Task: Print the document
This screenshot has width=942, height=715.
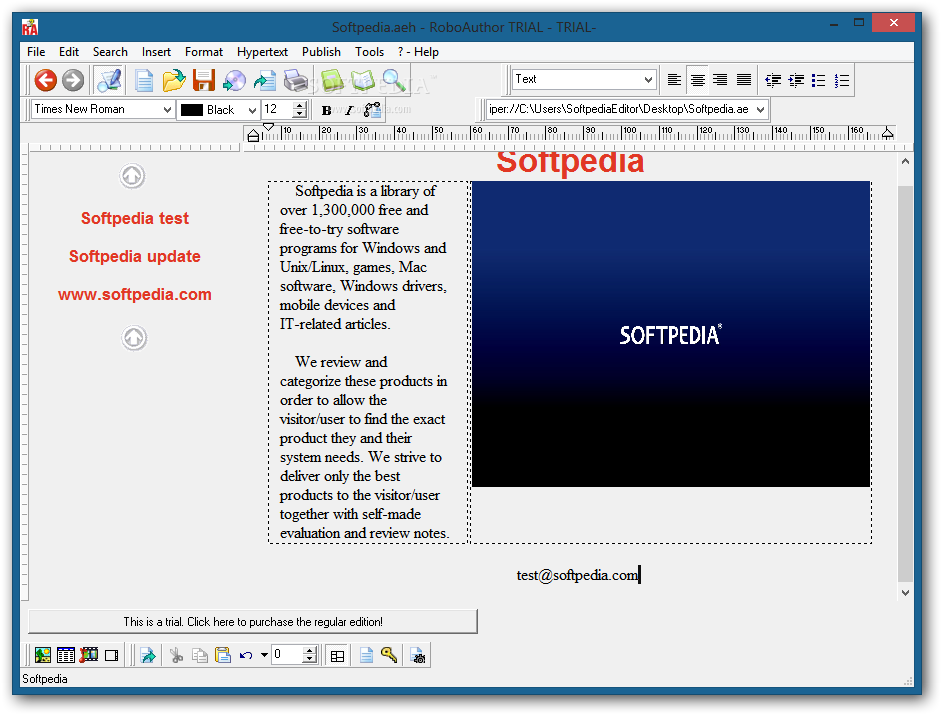Action: (x=296, y=80)
